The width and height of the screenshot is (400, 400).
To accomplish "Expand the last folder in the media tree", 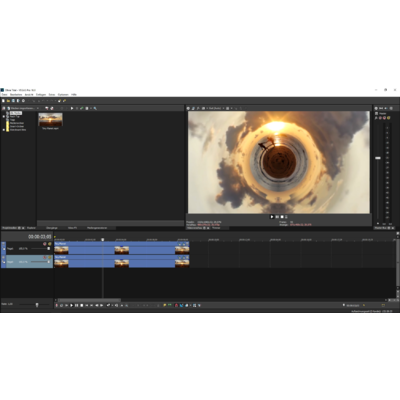I will pos(4,130).
